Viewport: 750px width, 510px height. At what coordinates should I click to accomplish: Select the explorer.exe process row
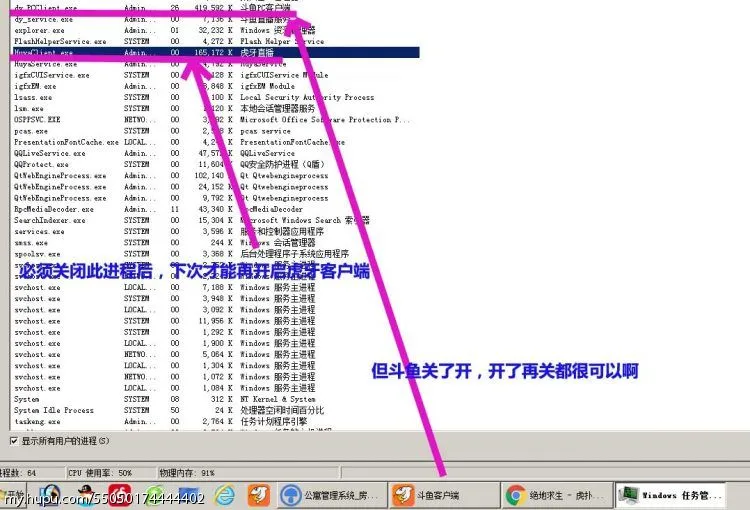click(215, 30)
